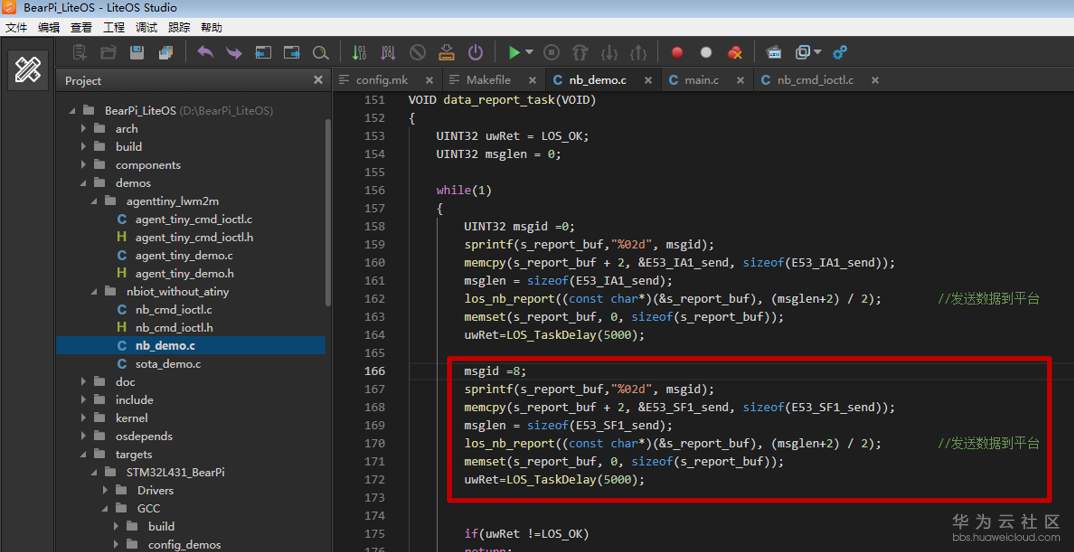Screen dimensions: 1074x552
Task: Click the orange burn/download icon
Action: tap(447, 53)
